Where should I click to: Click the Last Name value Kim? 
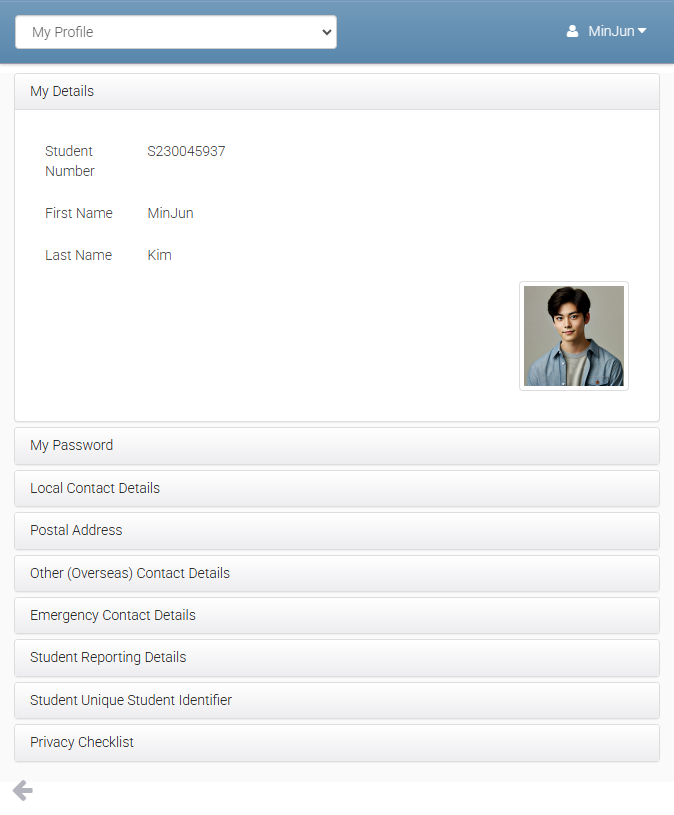159,255
